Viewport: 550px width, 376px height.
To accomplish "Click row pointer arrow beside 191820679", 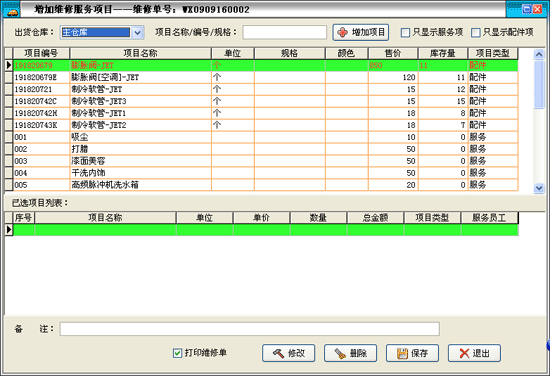I will click(x=9, y=65).
